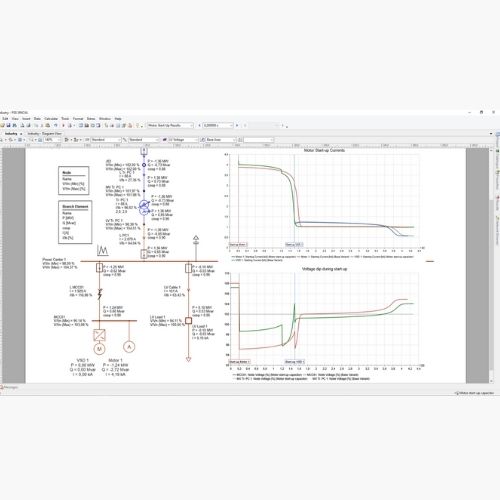Open the Insert menu
Screen dimensions: 500x500
point(26,119)
